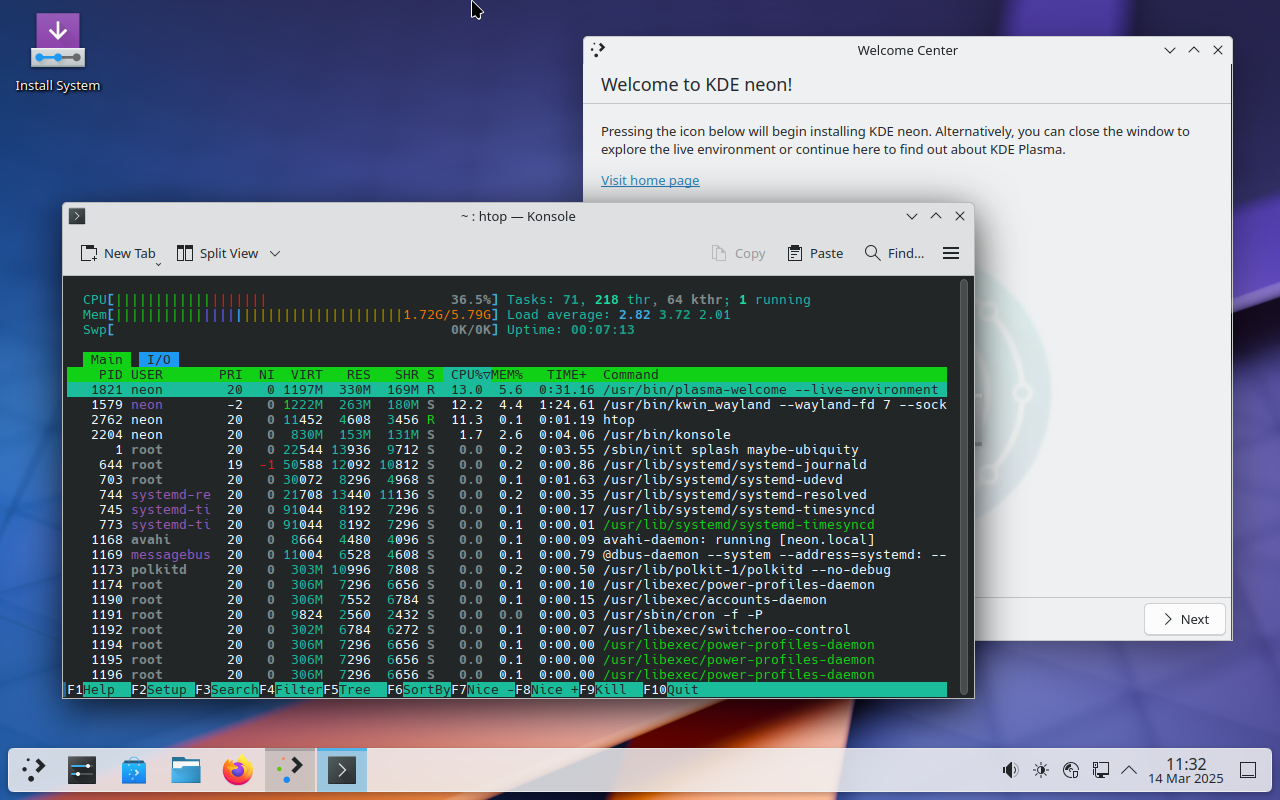Select the switcheroo-control process row
The width and height of the screenshot is (1280, 800).
507,629
